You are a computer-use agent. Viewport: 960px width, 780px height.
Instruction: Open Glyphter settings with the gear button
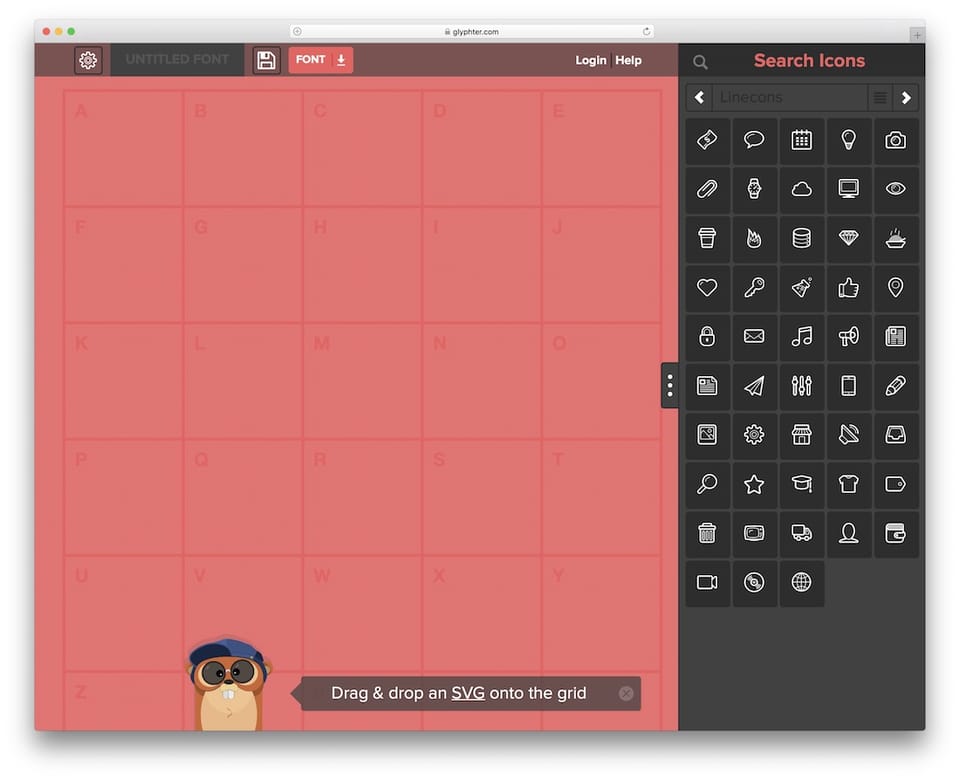(88, 60)
